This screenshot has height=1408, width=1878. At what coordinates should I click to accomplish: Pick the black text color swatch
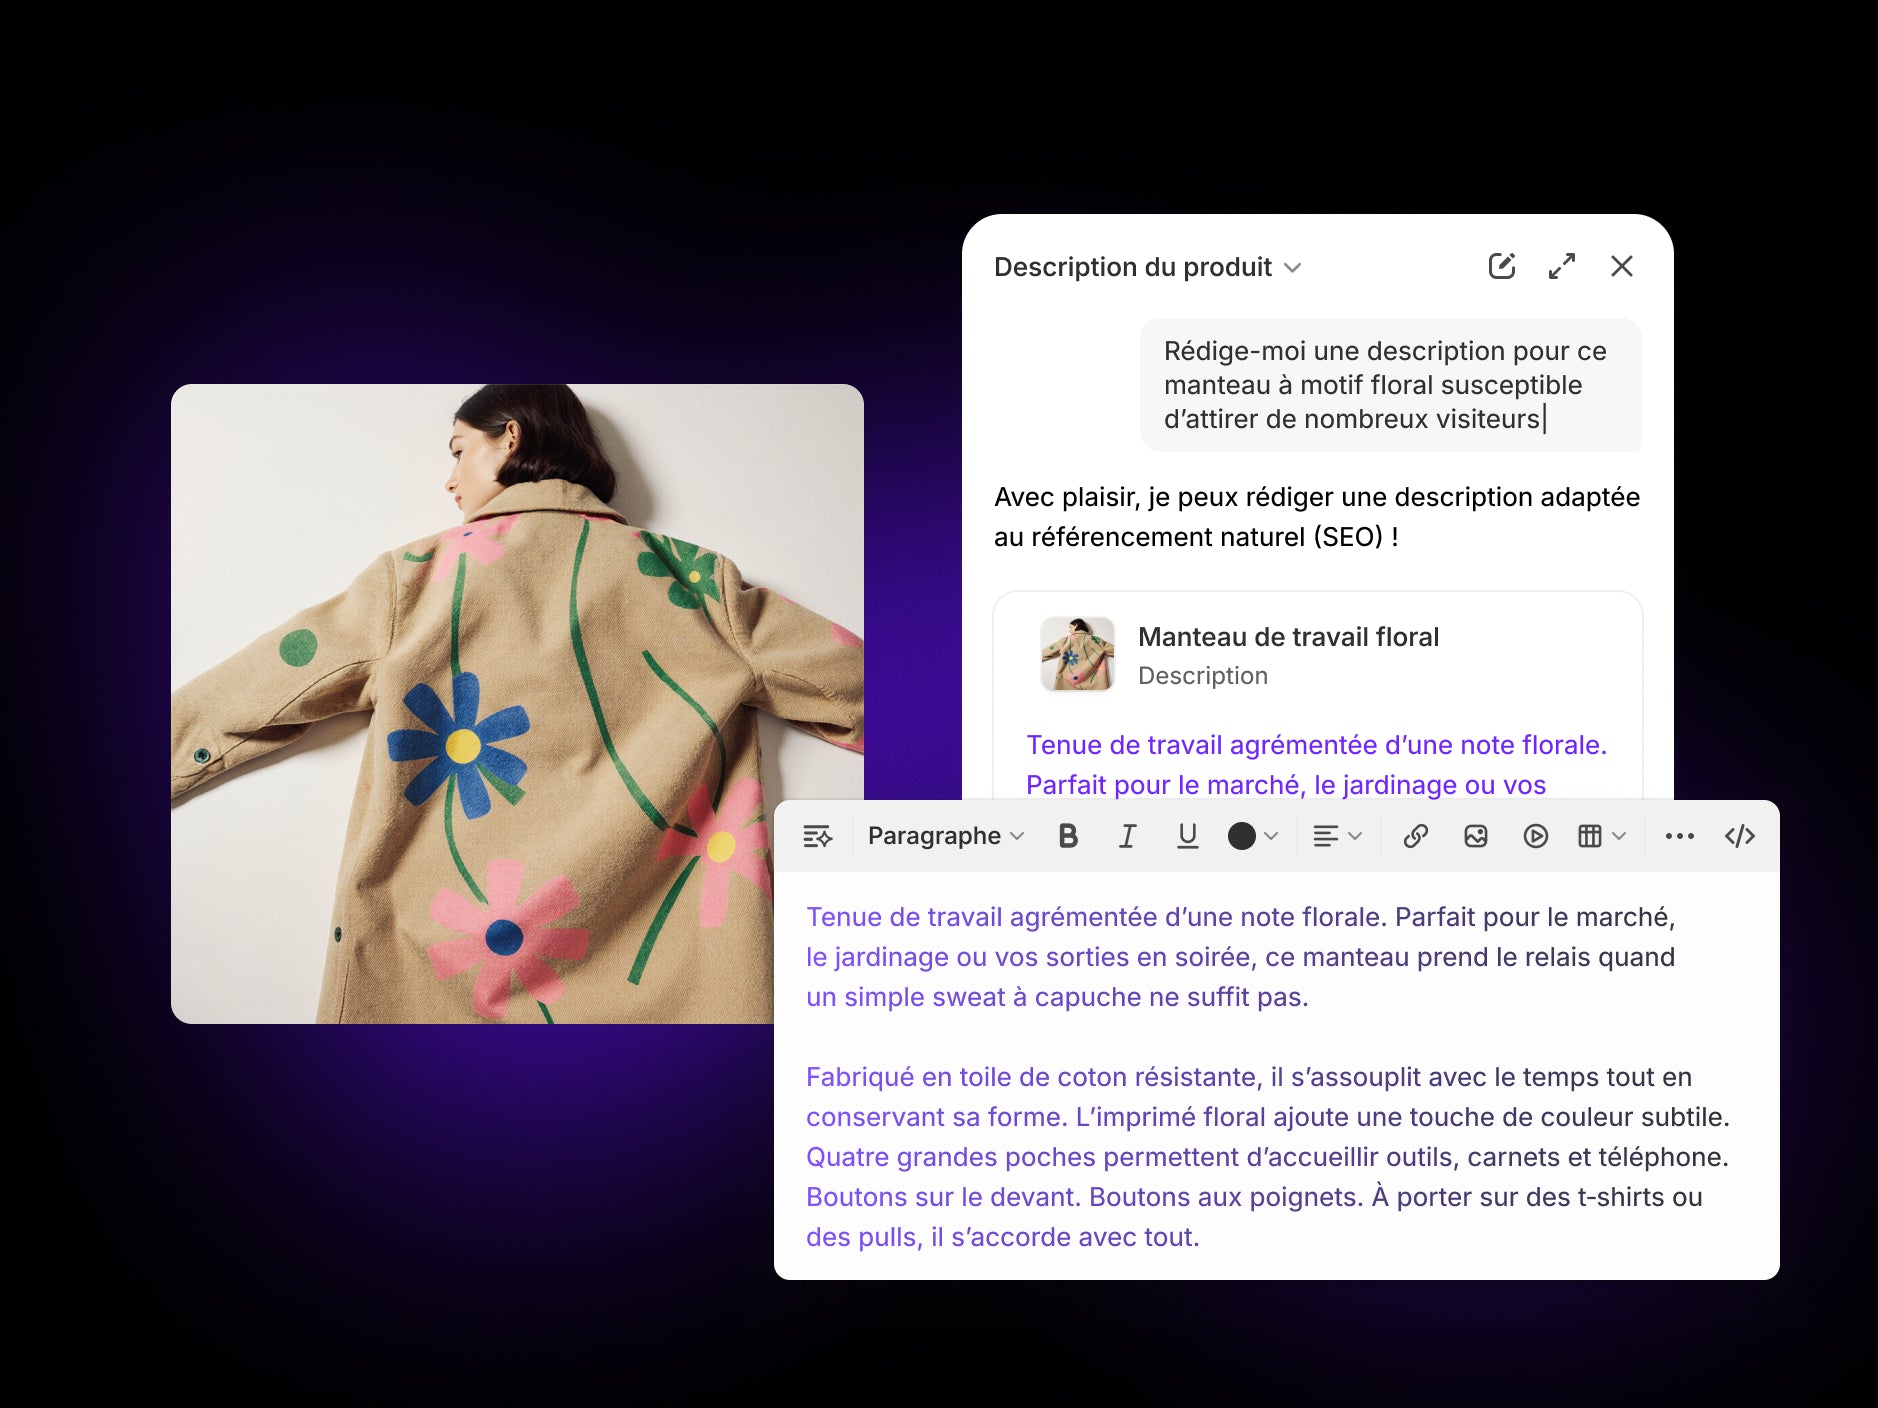(x=1242, y=836)
